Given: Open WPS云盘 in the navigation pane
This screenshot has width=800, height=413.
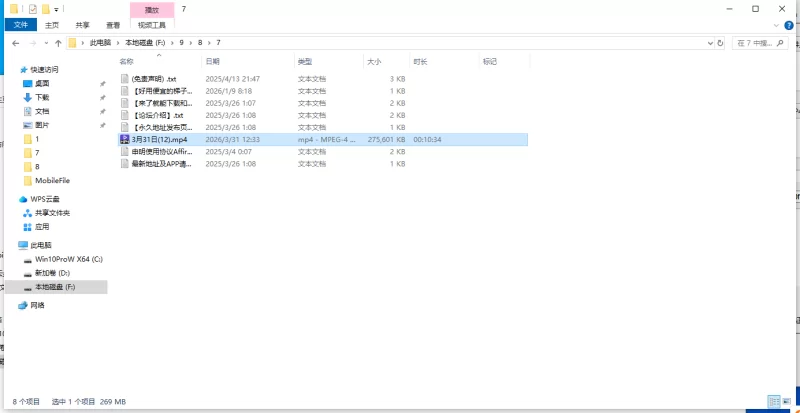Looking at the screenshot, I should coord(44,199).
